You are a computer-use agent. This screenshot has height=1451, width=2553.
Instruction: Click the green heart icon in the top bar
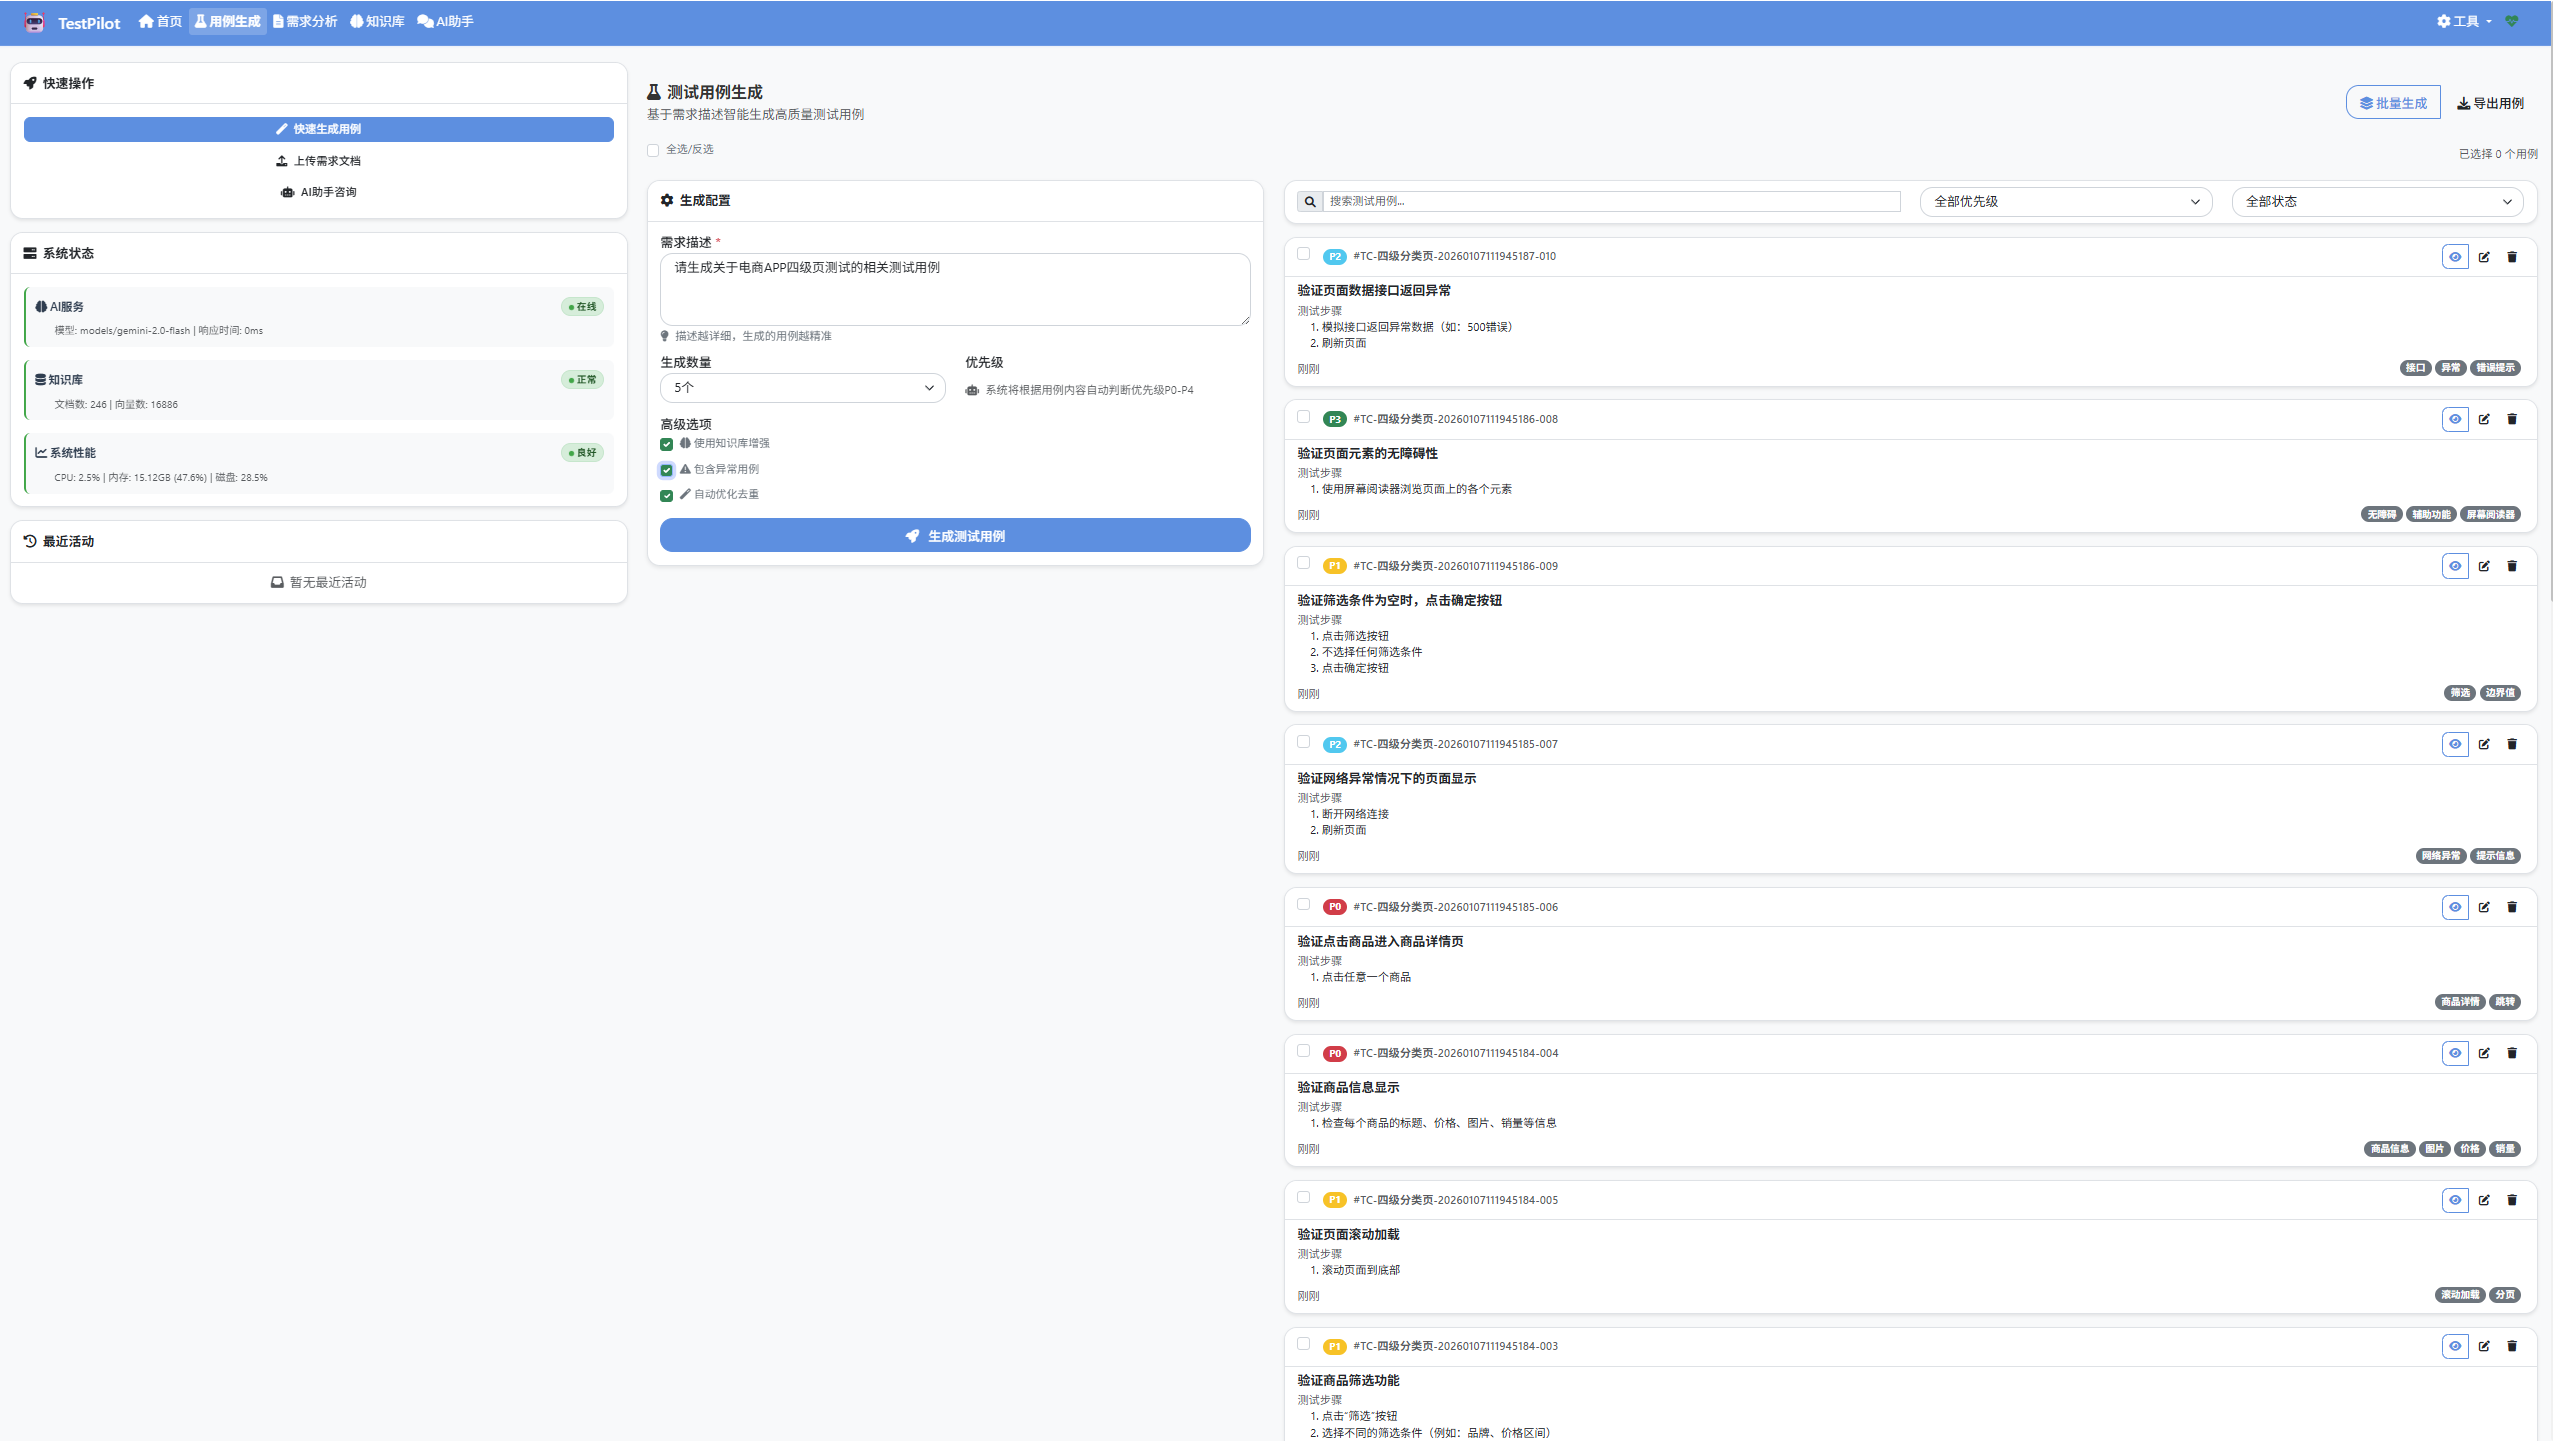(2511, 21)
